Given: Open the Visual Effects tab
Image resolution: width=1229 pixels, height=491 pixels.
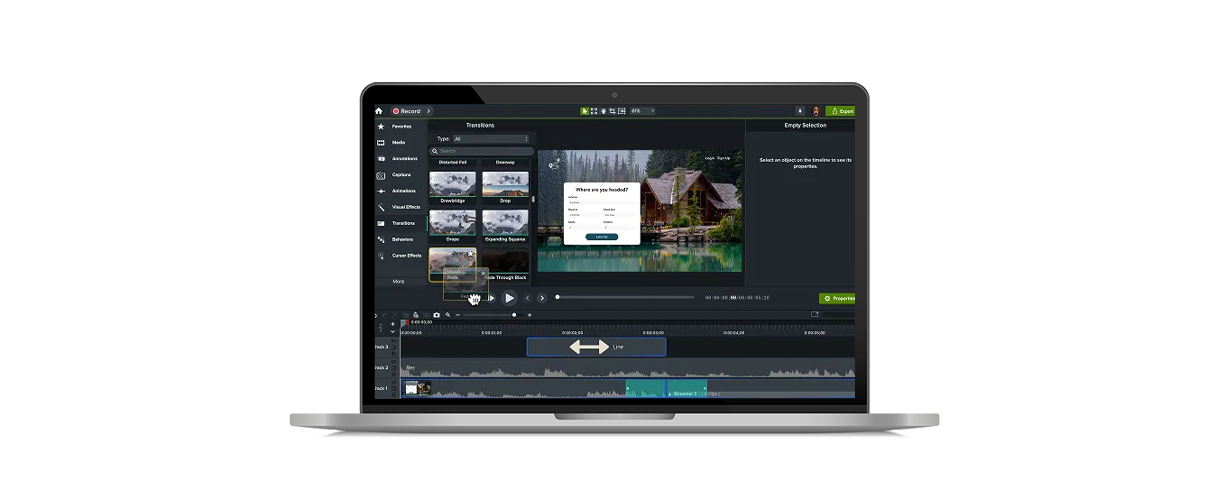Looking at the screenshot, I should 401,207.
